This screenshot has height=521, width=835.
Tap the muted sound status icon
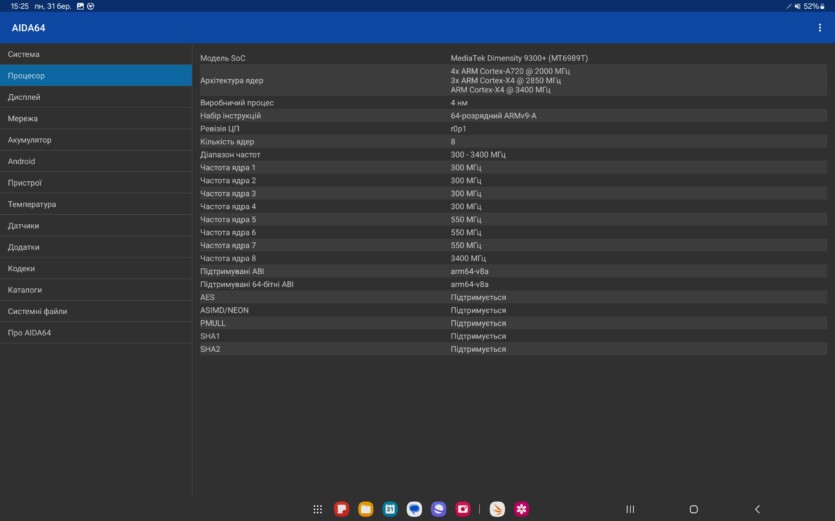pos(797,6)
